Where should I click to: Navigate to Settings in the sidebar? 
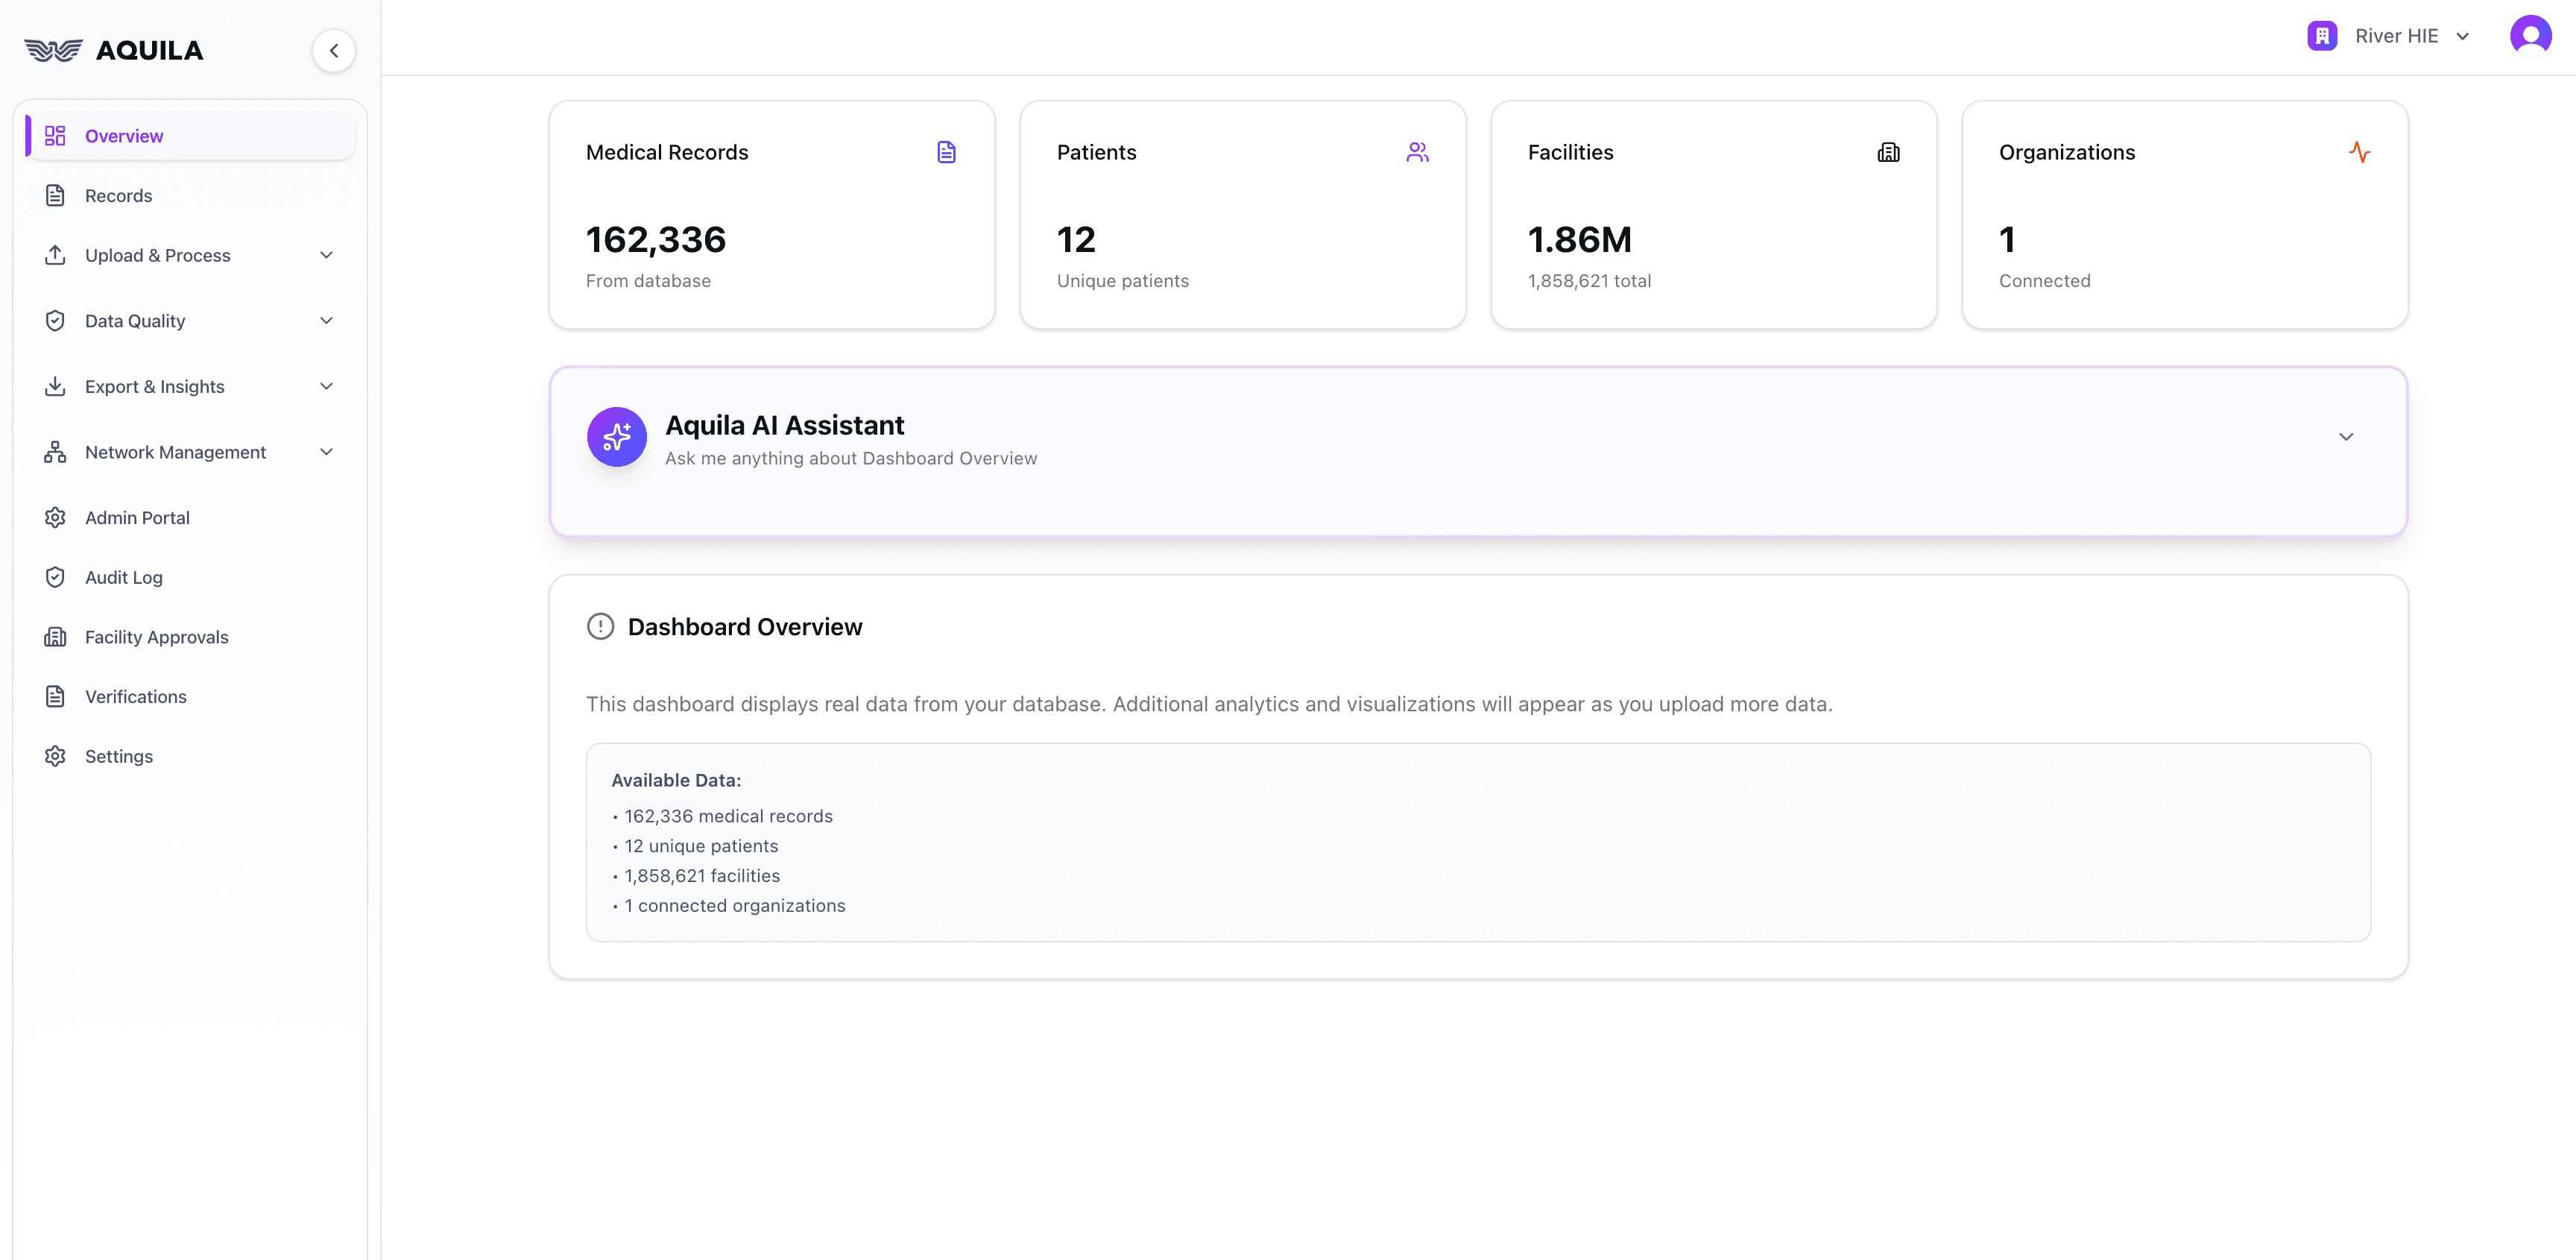point(118,756)
